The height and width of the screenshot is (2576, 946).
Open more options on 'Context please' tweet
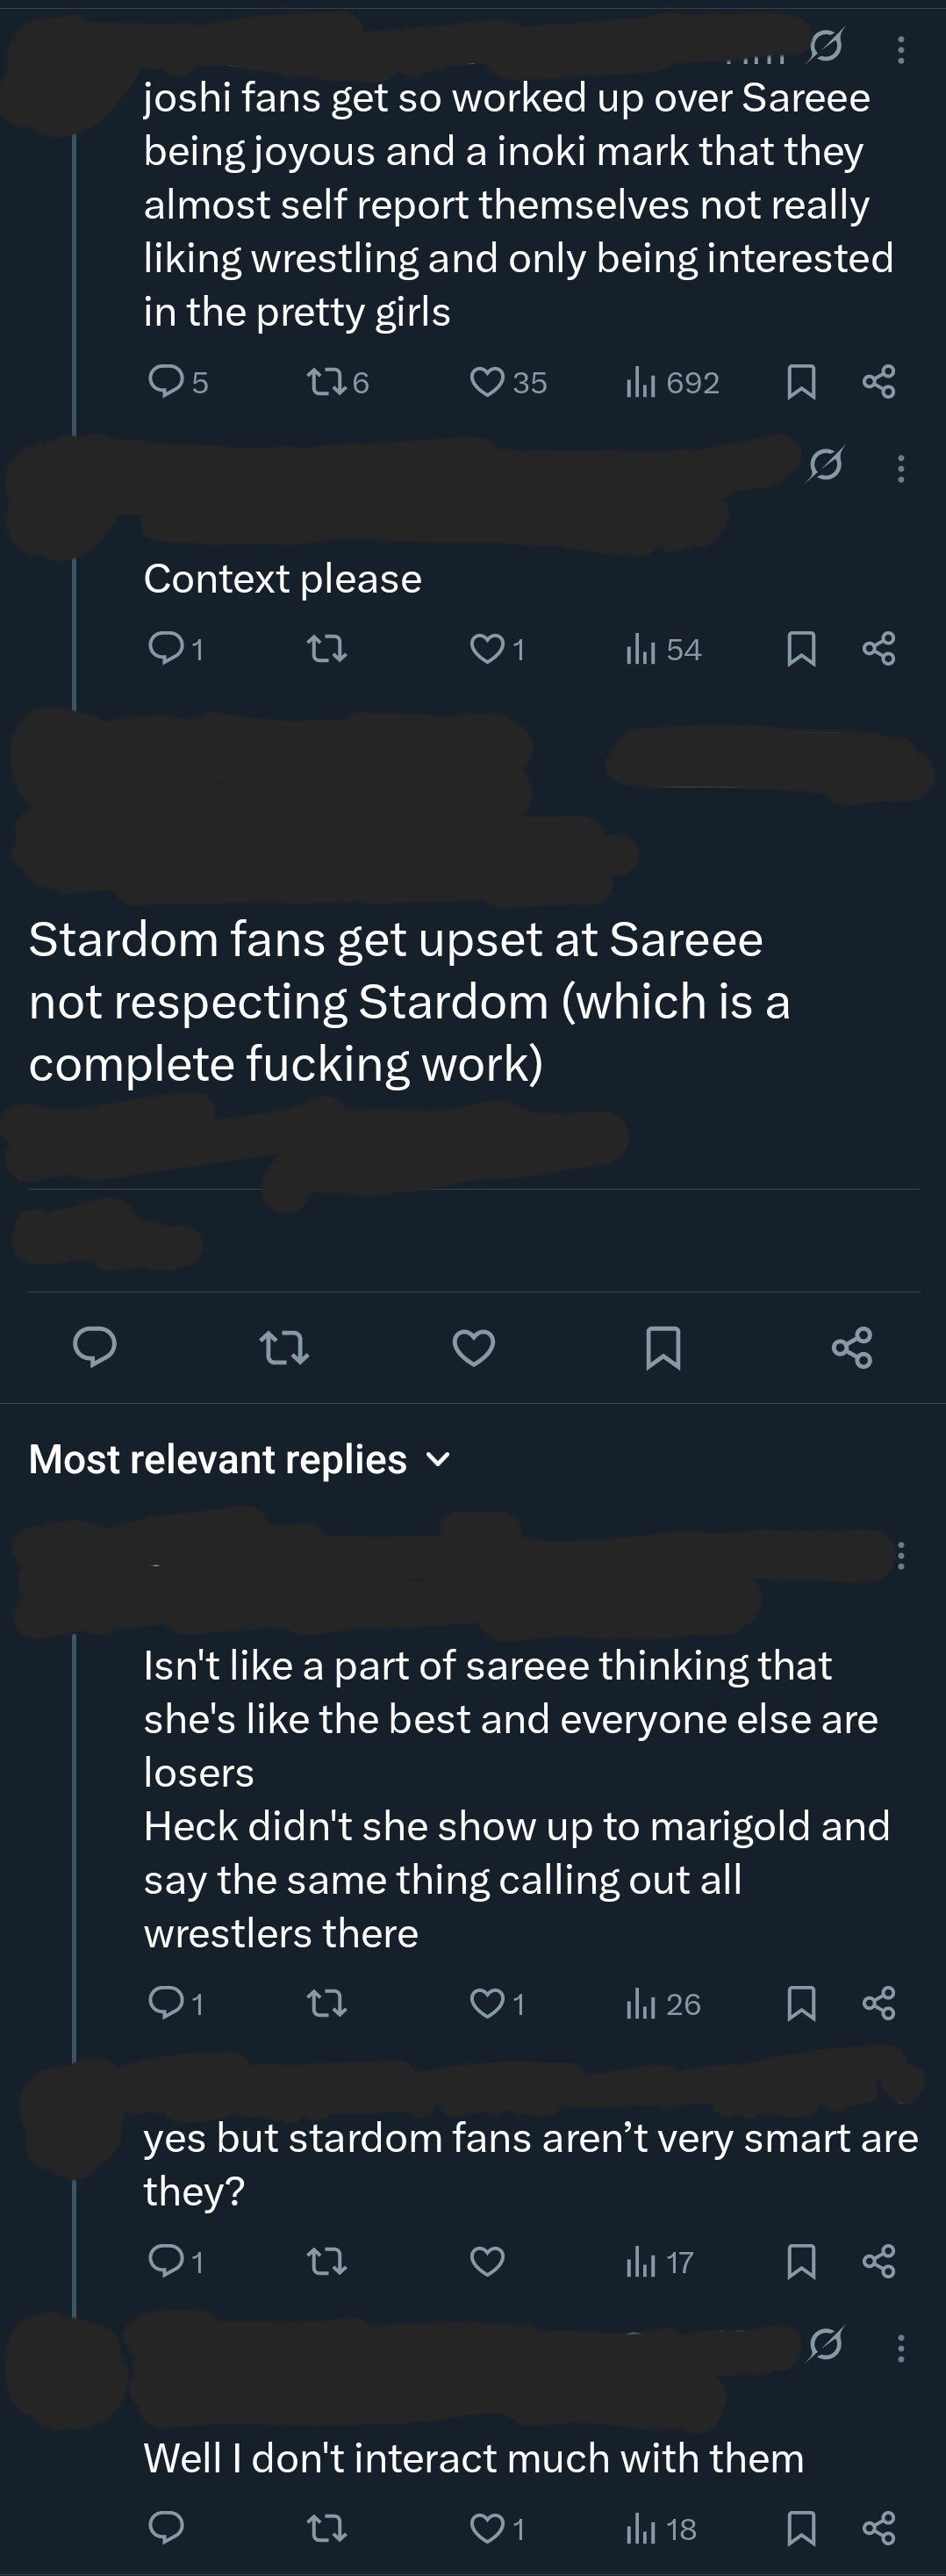(x=901, y=468)
